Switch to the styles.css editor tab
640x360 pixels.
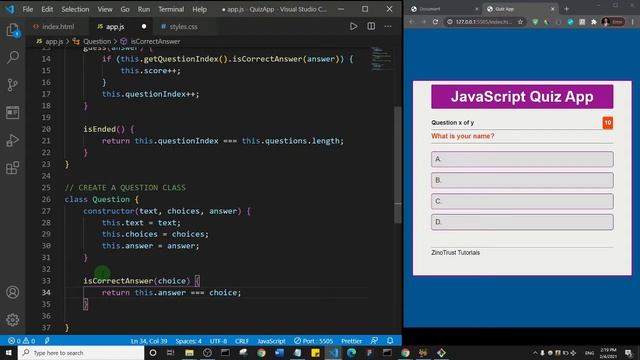183,27
